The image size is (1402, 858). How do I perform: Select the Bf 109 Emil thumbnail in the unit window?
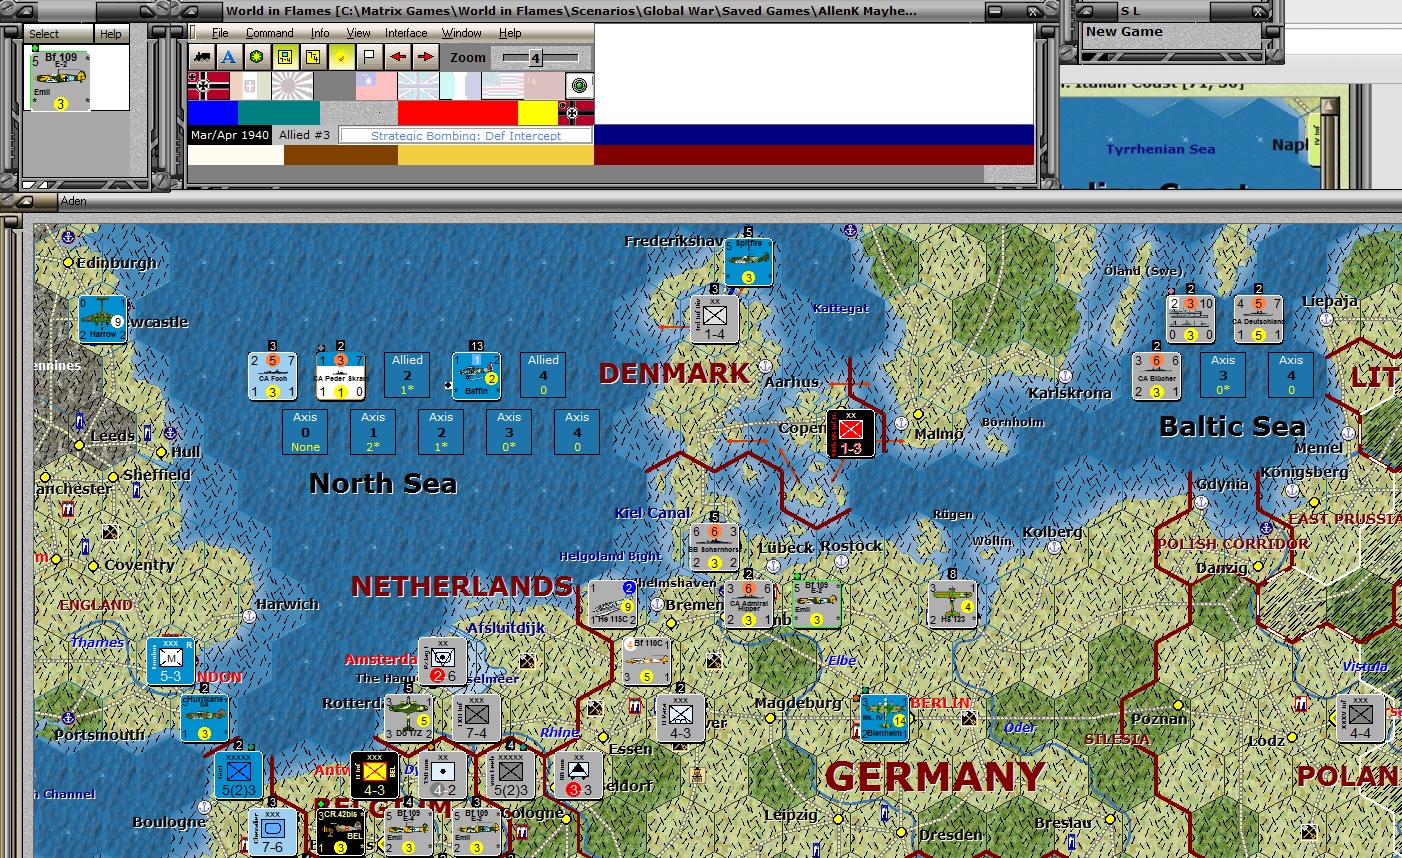(61, 80)
